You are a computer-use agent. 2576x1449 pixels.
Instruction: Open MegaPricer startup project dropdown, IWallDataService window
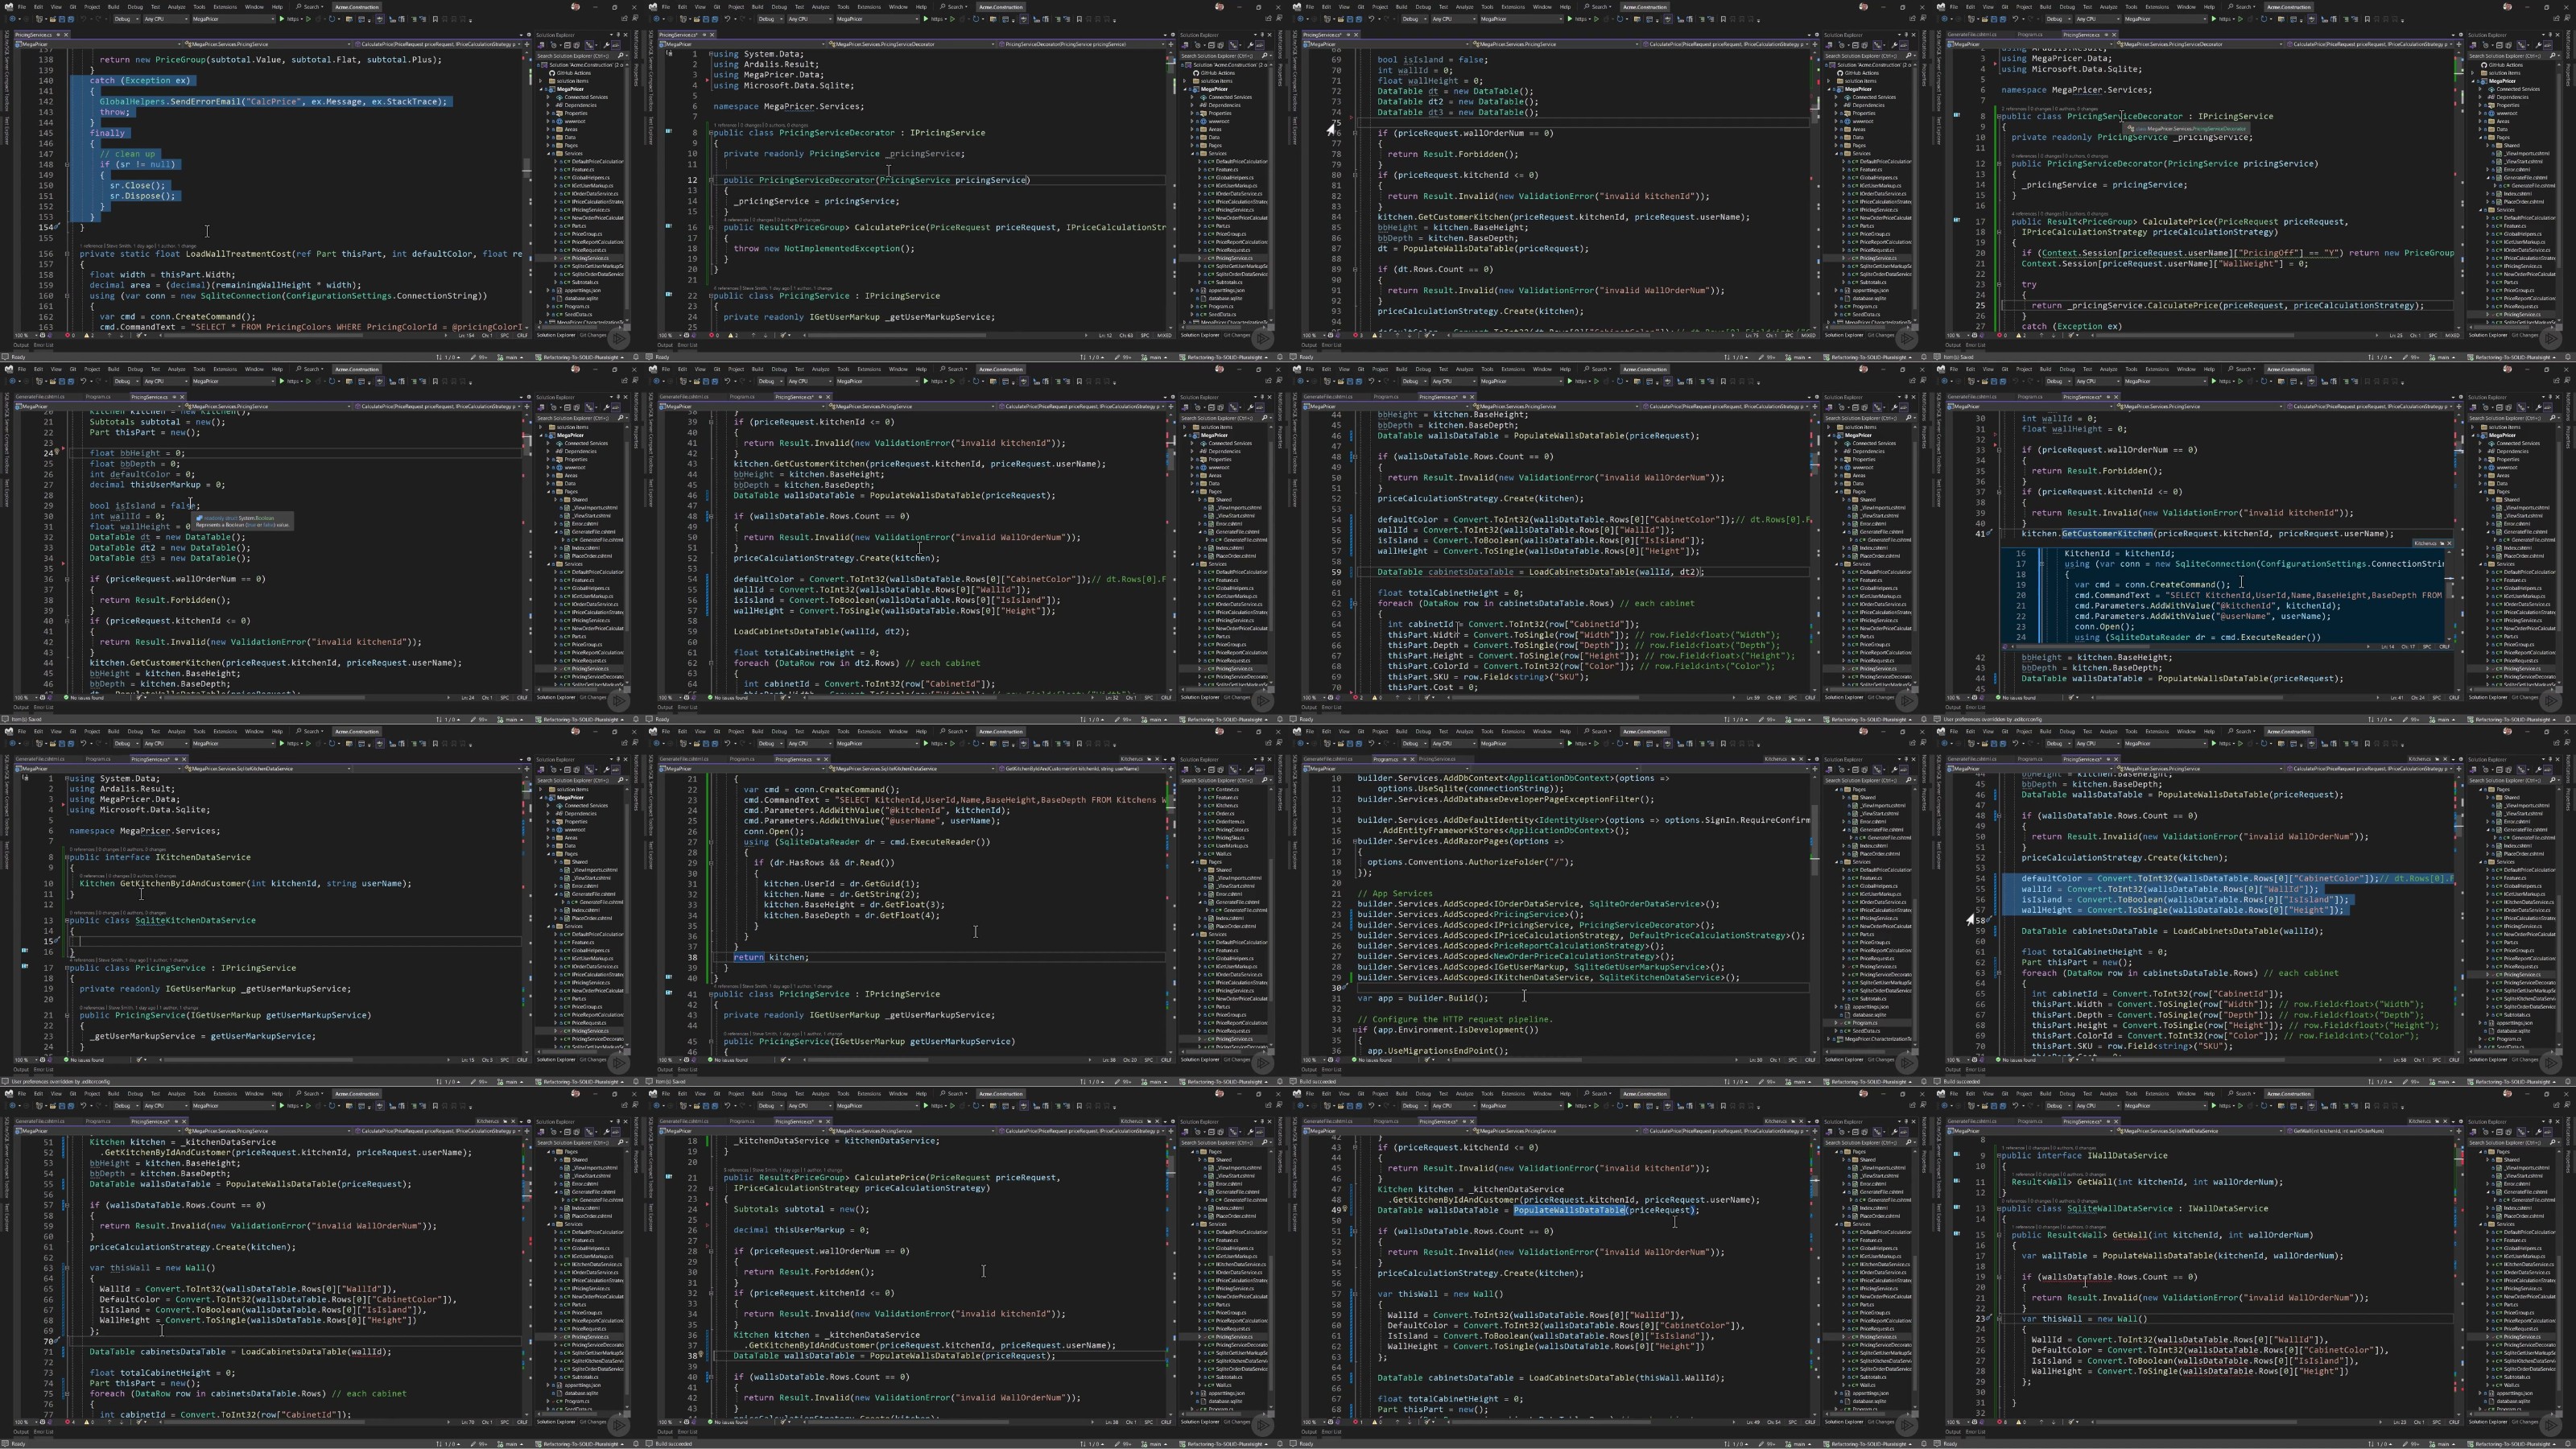click(2166, 1106)
